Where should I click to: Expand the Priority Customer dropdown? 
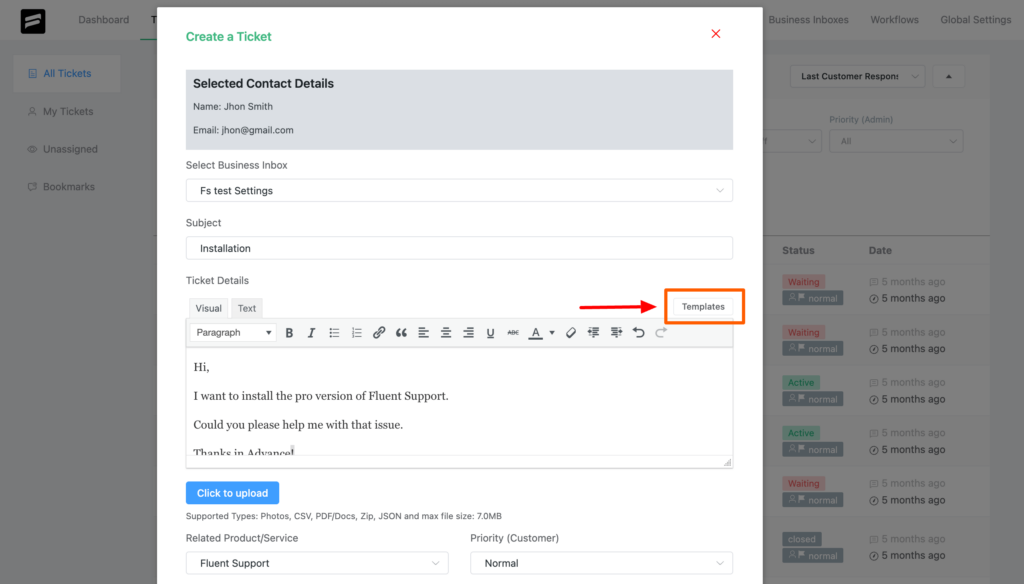(x=600, y=563)
